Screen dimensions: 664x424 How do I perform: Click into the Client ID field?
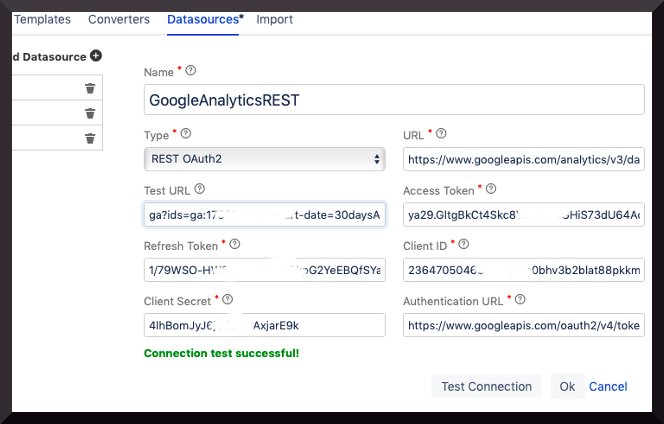click(524, 270)
